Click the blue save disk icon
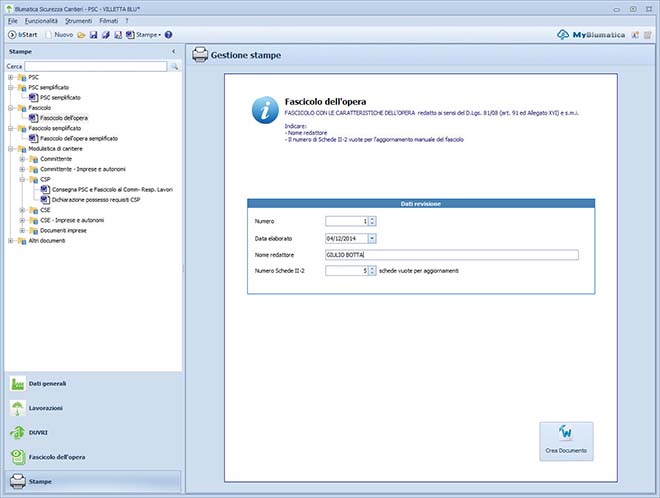 click(x=93, y=34)
